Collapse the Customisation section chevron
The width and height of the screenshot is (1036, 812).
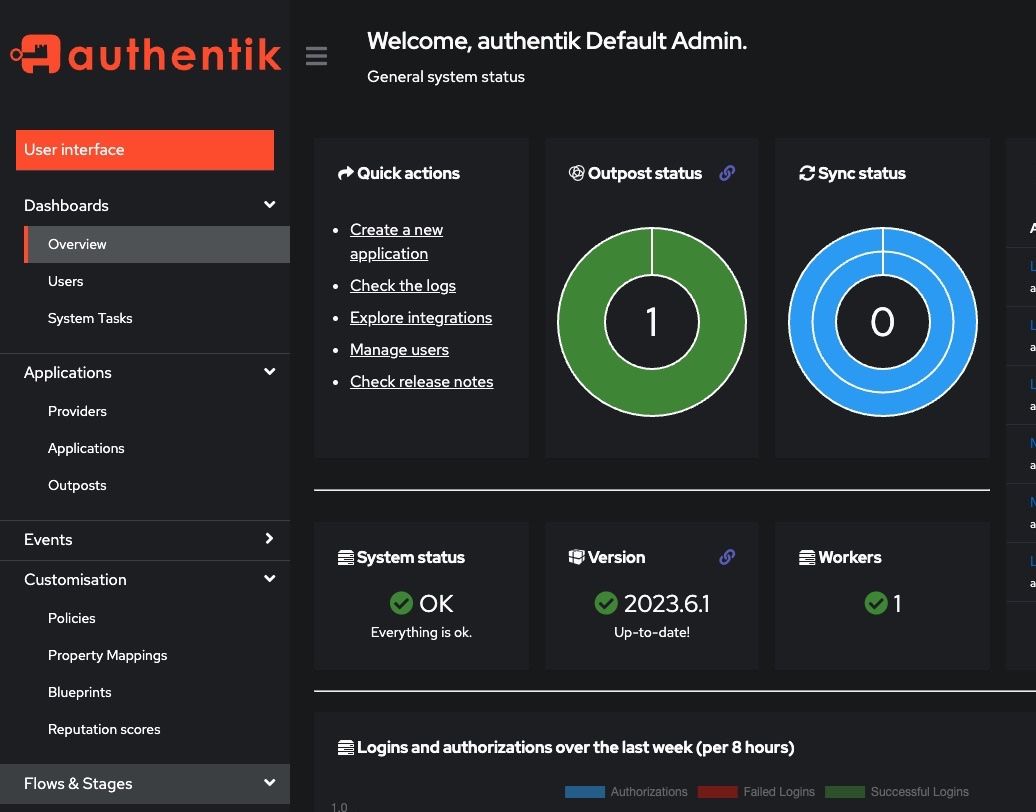pyautogui.click(x=270, y=579)
